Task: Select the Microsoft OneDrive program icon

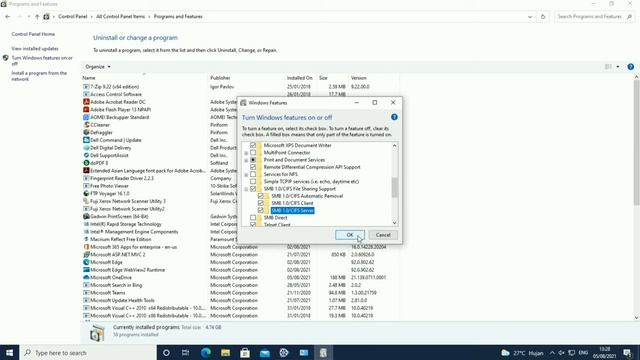Action: coord(86,278)
